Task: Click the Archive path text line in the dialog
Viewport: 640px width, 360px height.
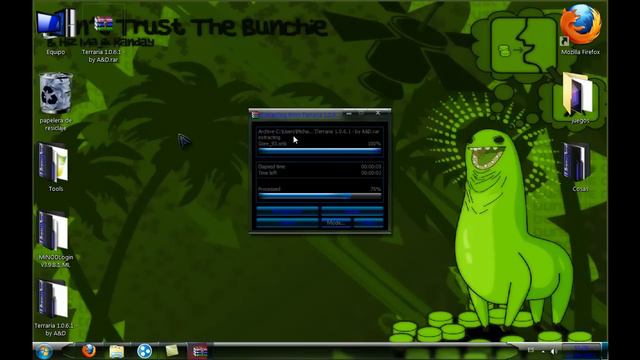Action: click(x=319, y=131)
